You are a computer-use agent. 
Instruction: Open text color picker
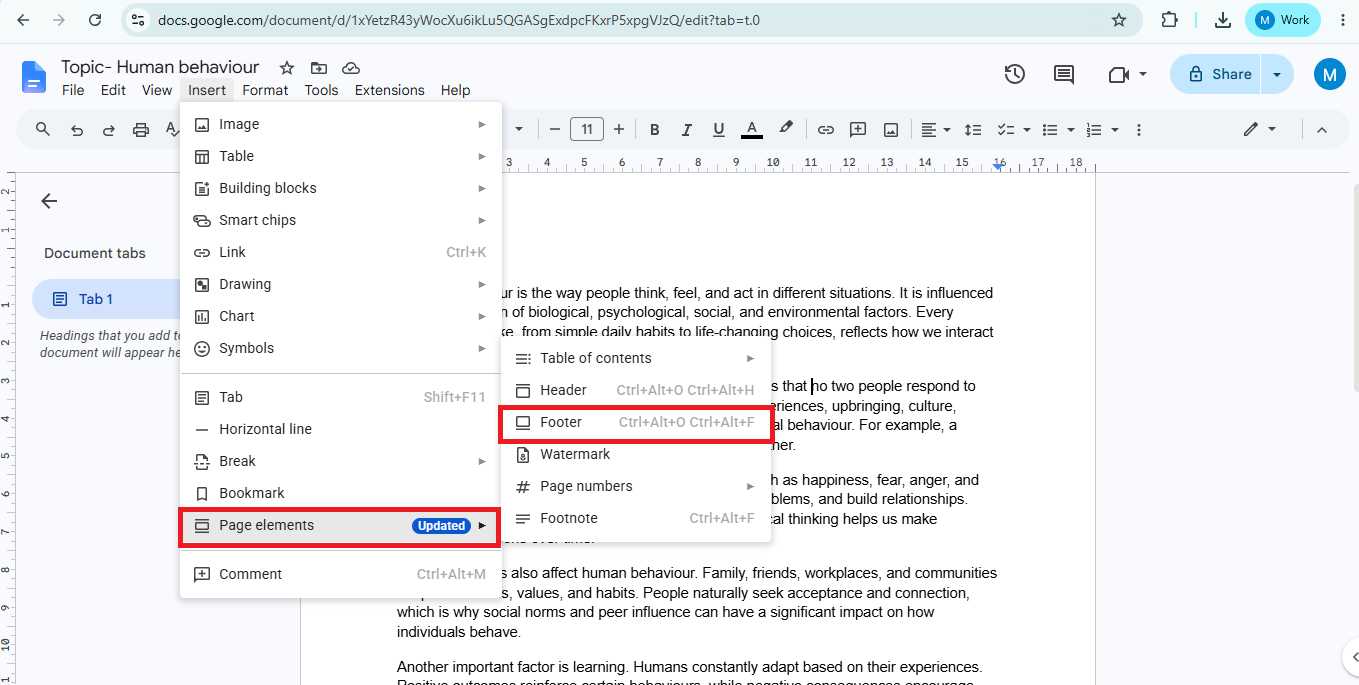pyautogui.click(x=752, y=129)
